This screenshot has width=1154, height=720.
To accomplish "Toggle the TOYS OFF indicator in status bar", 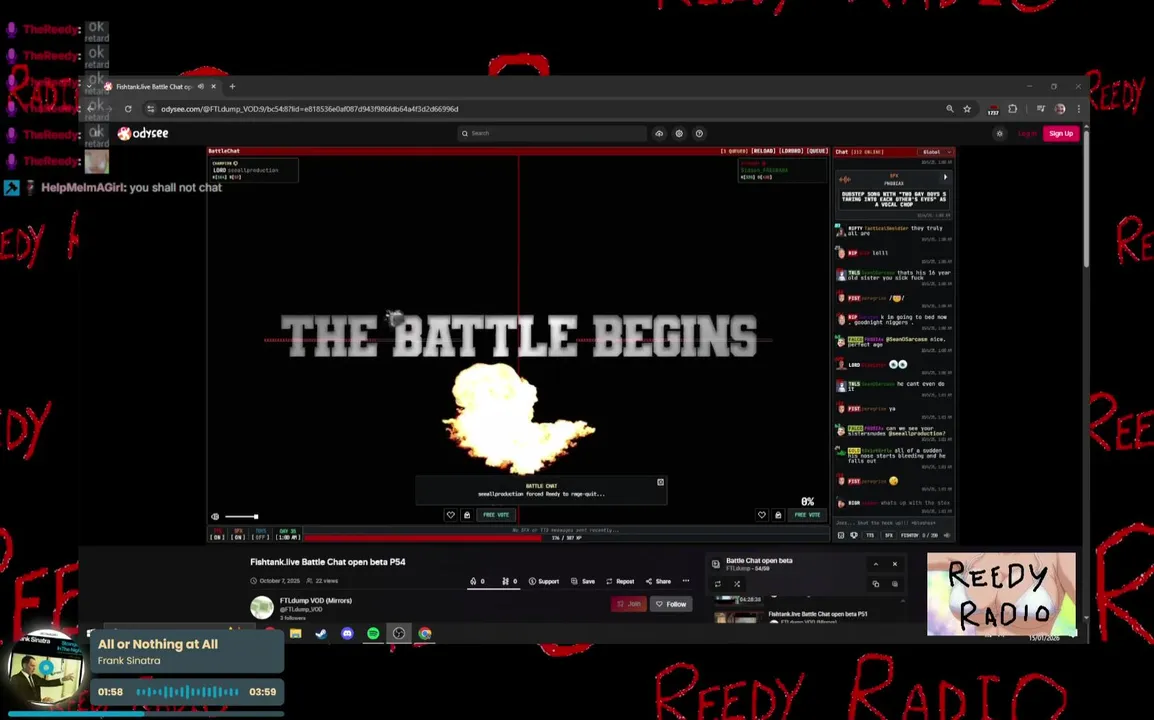I will (261, 534).
